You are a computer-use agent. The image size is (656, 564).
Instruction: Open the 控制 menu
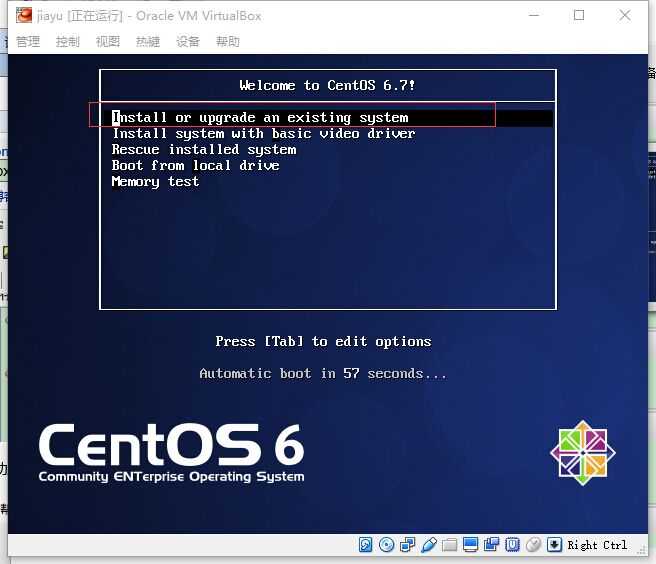(x=68, y=41)
